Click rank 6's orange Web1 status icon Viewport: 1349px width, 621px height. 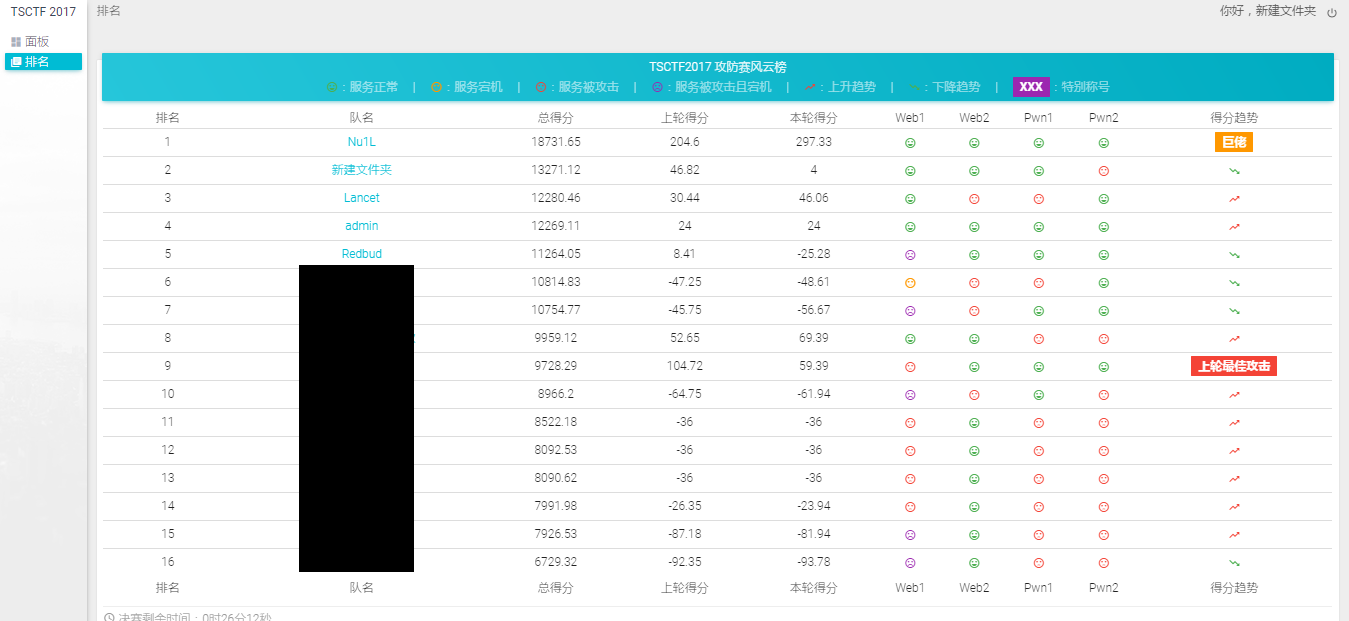[910, 283]
